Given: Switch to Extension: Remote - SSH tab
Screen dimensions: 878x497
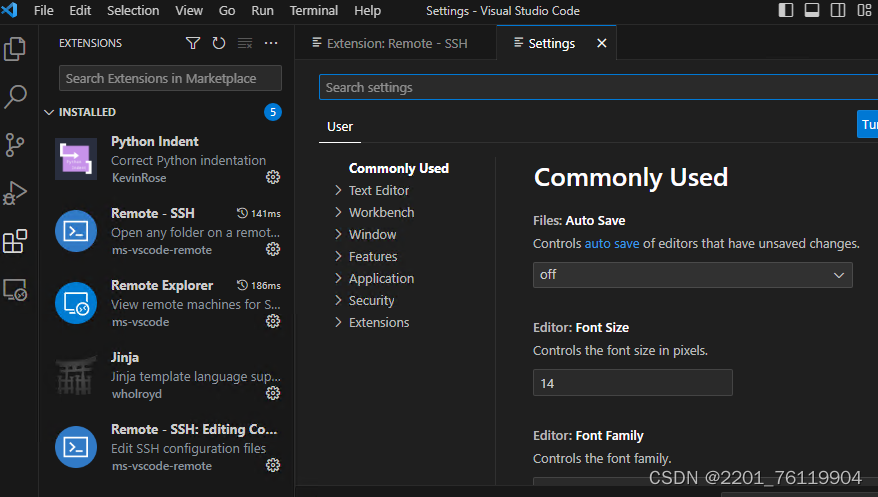Looking at the screenshot, I should [396, 43].
